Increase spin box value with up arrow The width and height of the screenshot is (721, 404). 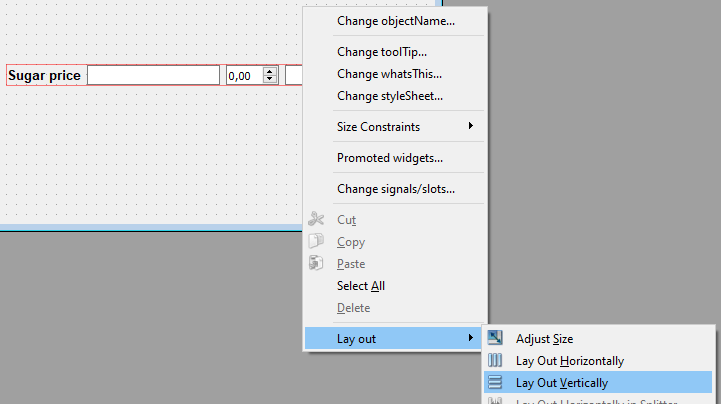coord(269,71)
